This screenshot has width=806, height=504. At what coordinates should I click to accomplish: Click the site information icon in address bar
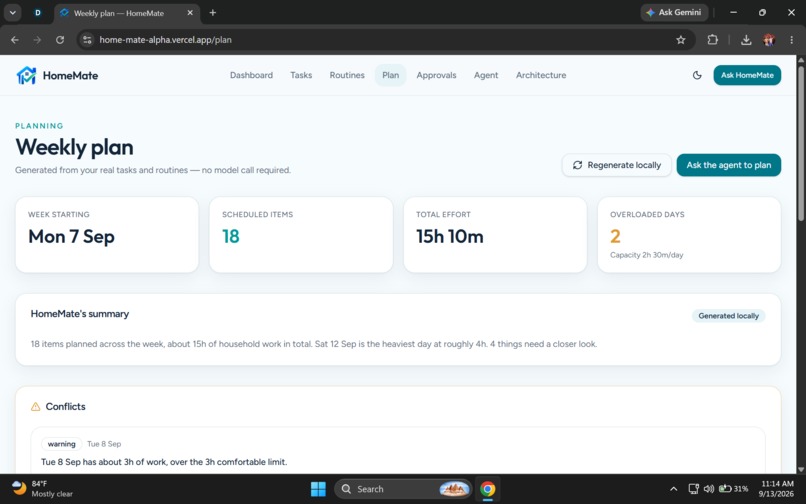click(x=87, y=40)
